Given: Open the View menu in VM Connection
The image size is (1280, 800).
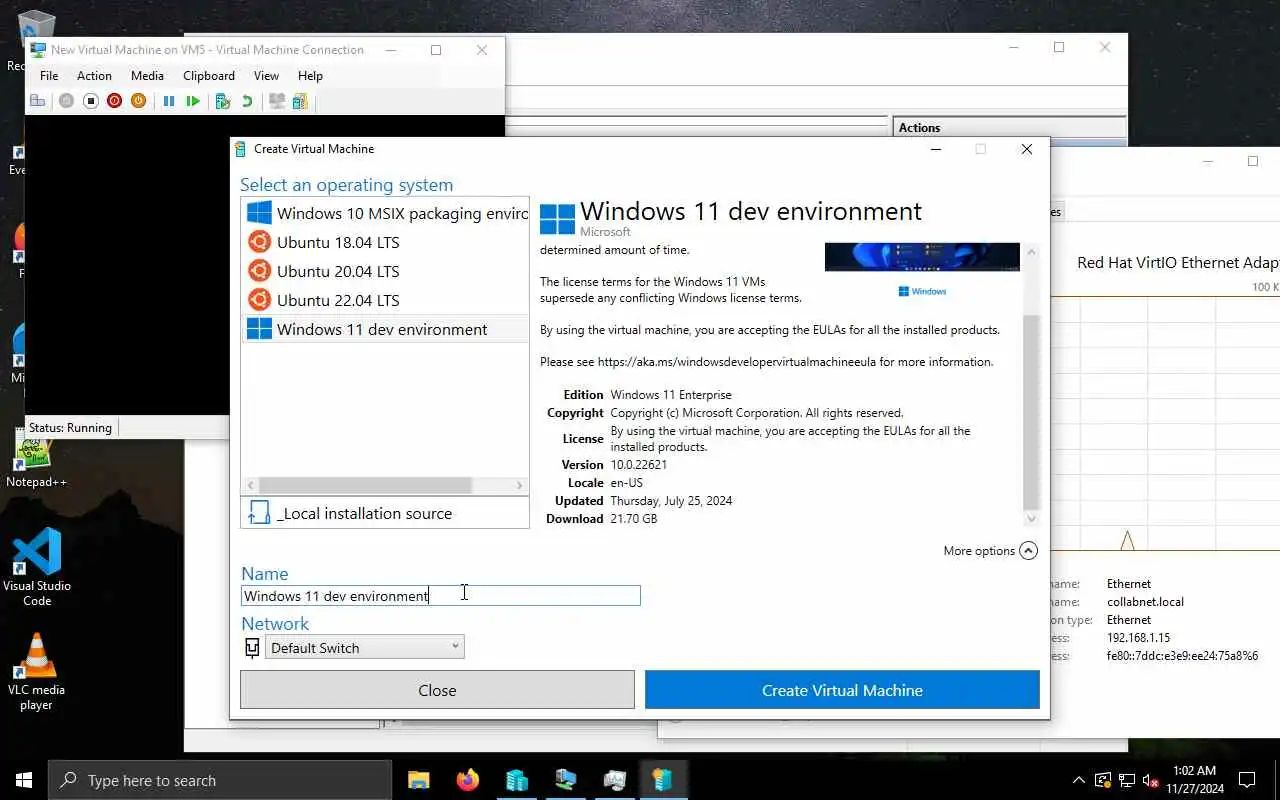Looking at the screenshot, I should click(x=266, y=76).
